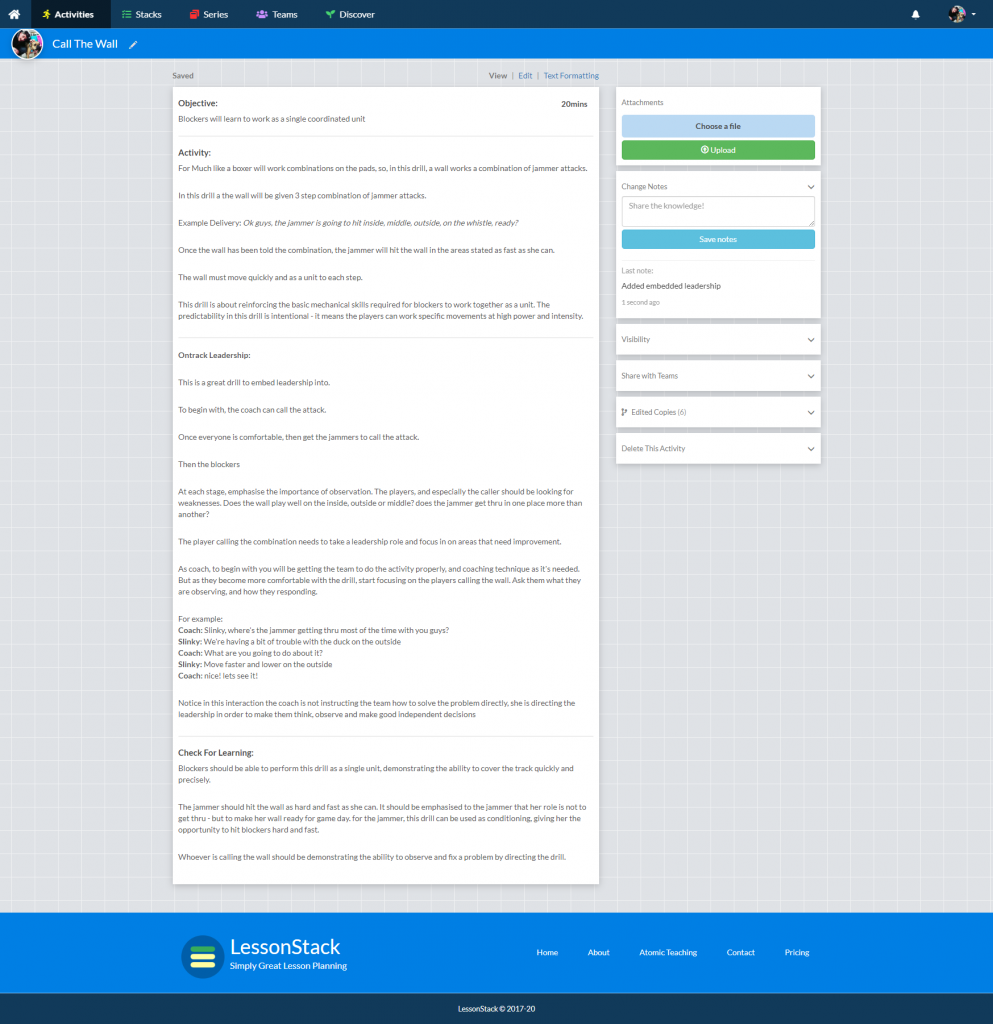993x1024 pixels.
Task: Expand the Edited Copies panel
Action: tap(717, 412)
